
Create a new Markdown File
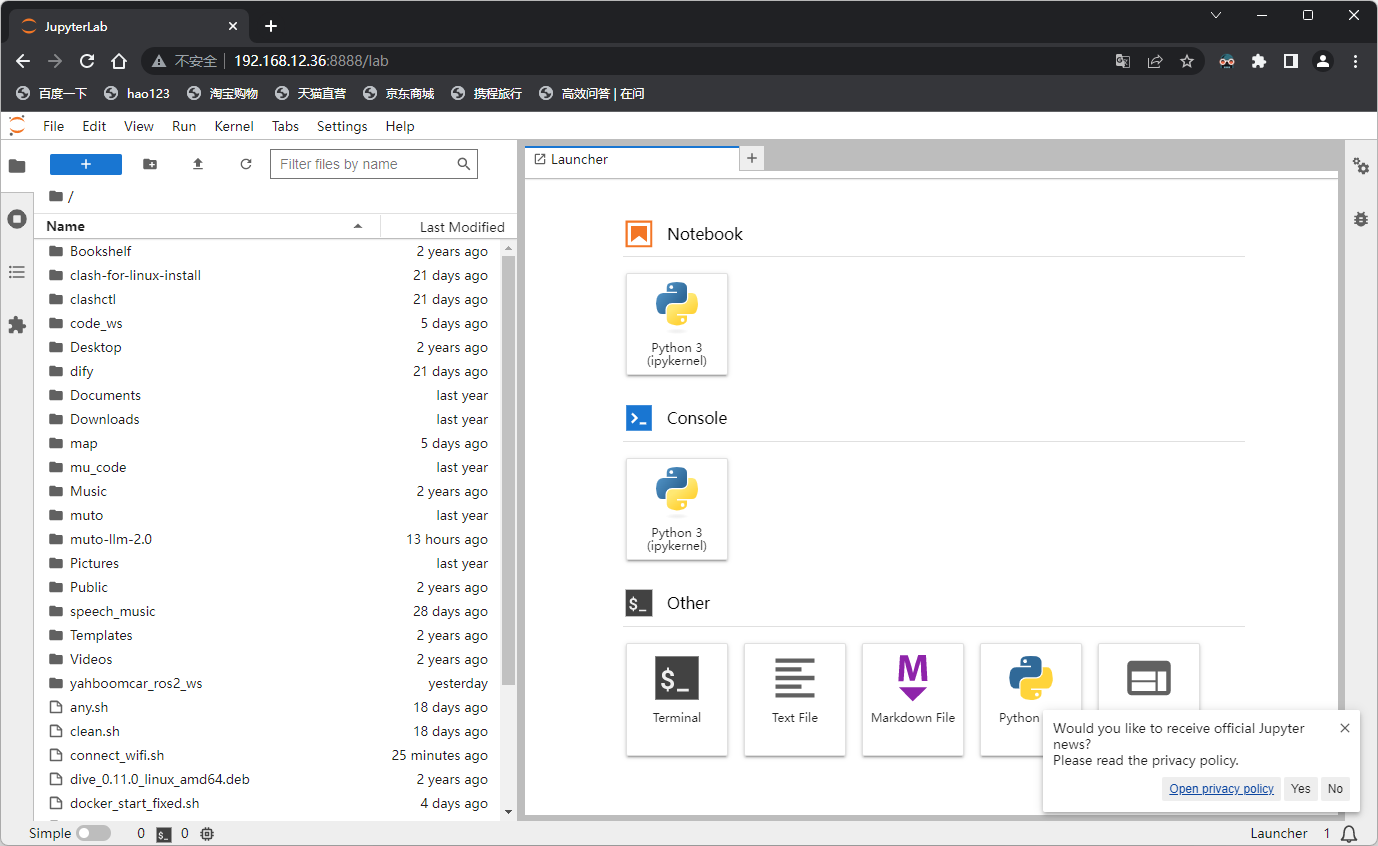(913, 699)
